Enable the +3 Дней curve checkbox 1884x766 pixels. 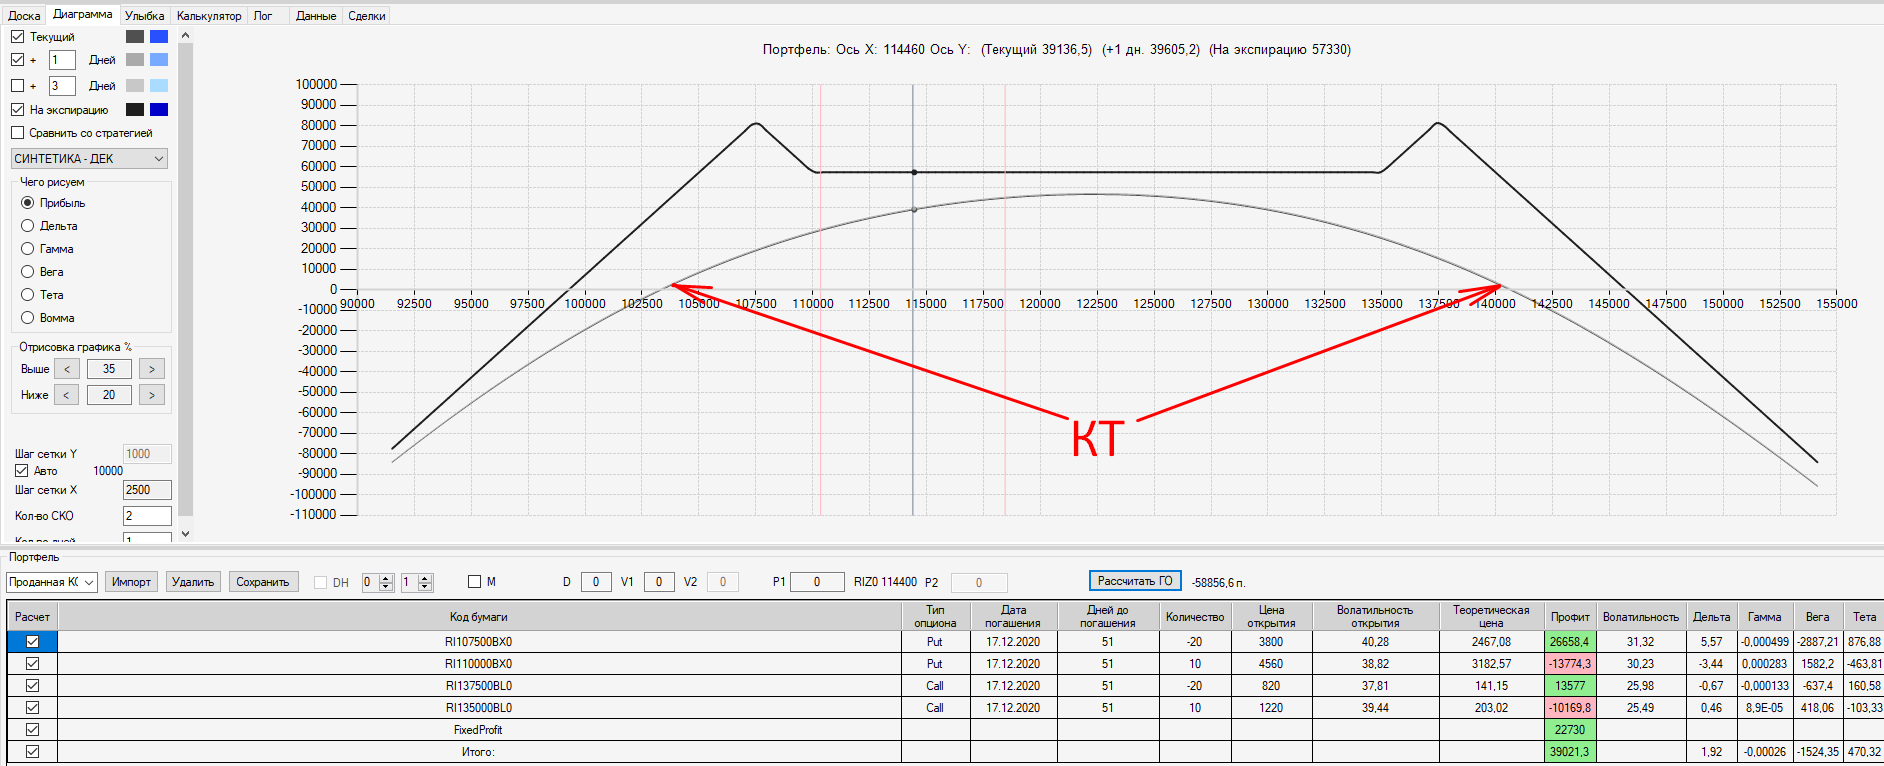(18, 86)
